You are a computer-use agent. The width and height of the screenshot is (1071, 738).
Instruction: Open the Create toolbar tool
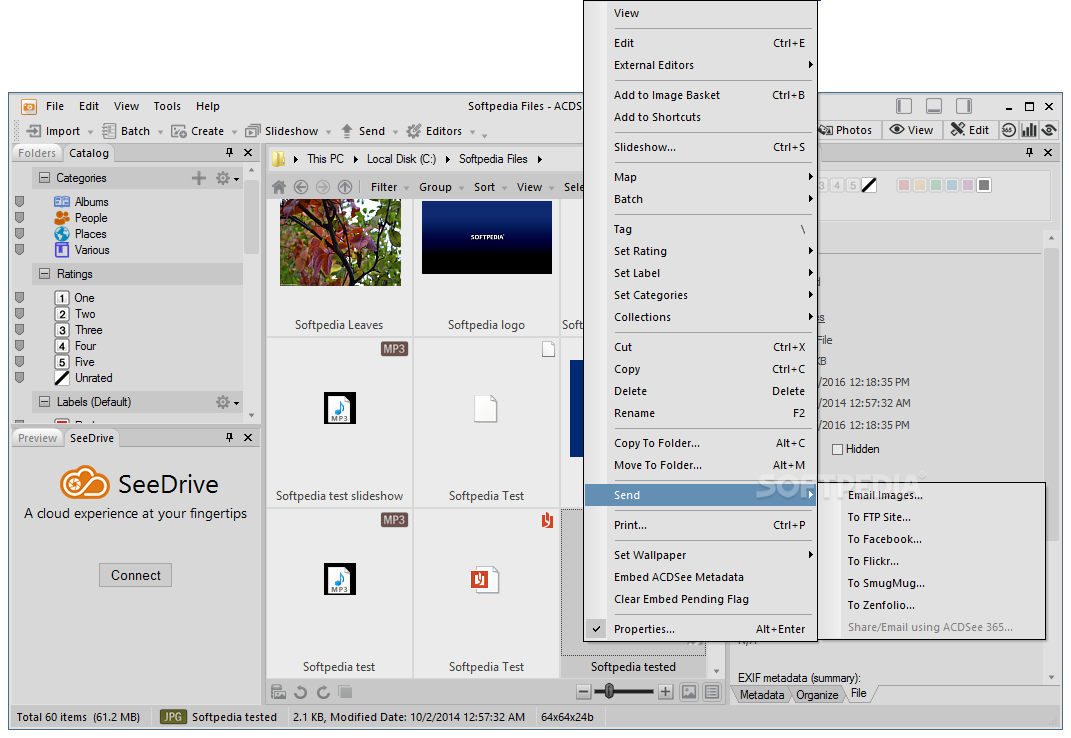click(198, 131)
